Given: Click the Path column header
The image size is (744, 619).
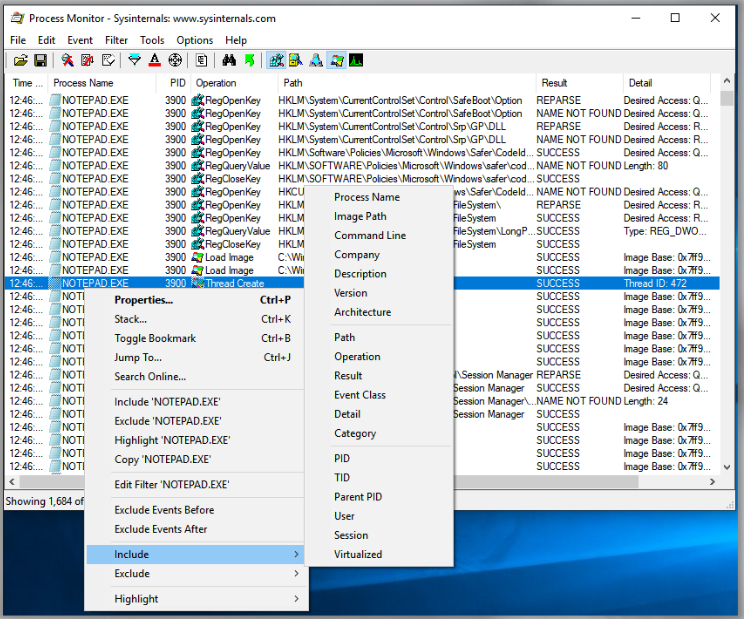Looking at the screenshot, I should pyautogui.click(x=407, y=83).
